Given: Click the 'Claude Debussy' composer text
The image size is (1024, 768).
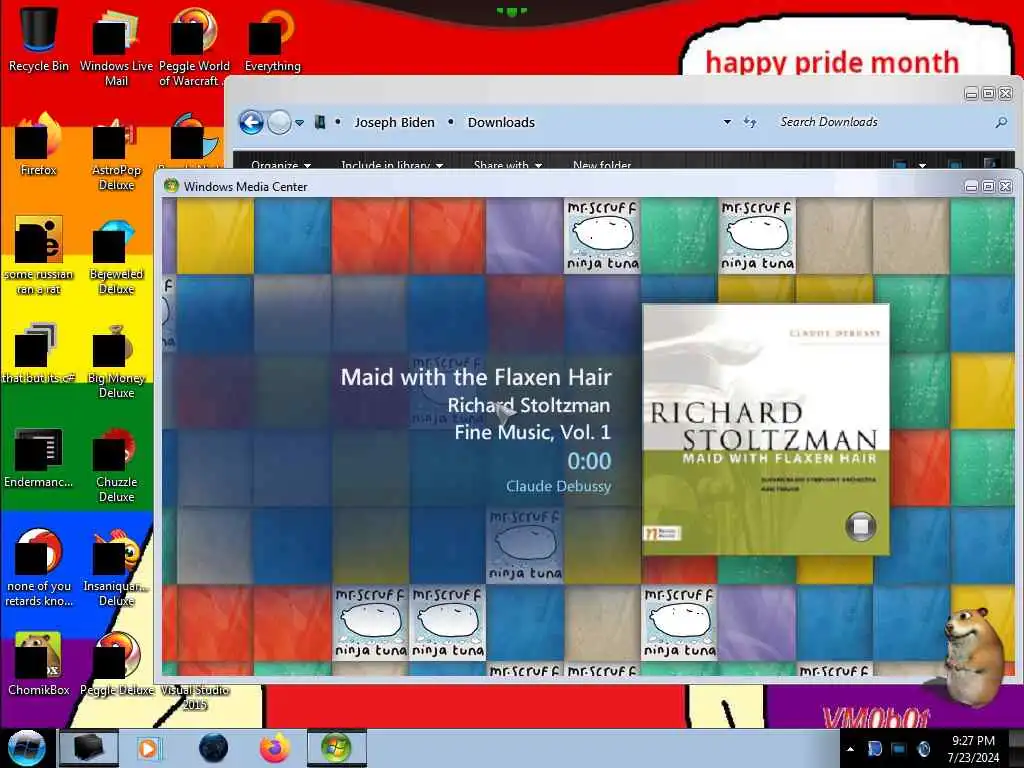Looking at the screenshot, I should click(558, 486).
